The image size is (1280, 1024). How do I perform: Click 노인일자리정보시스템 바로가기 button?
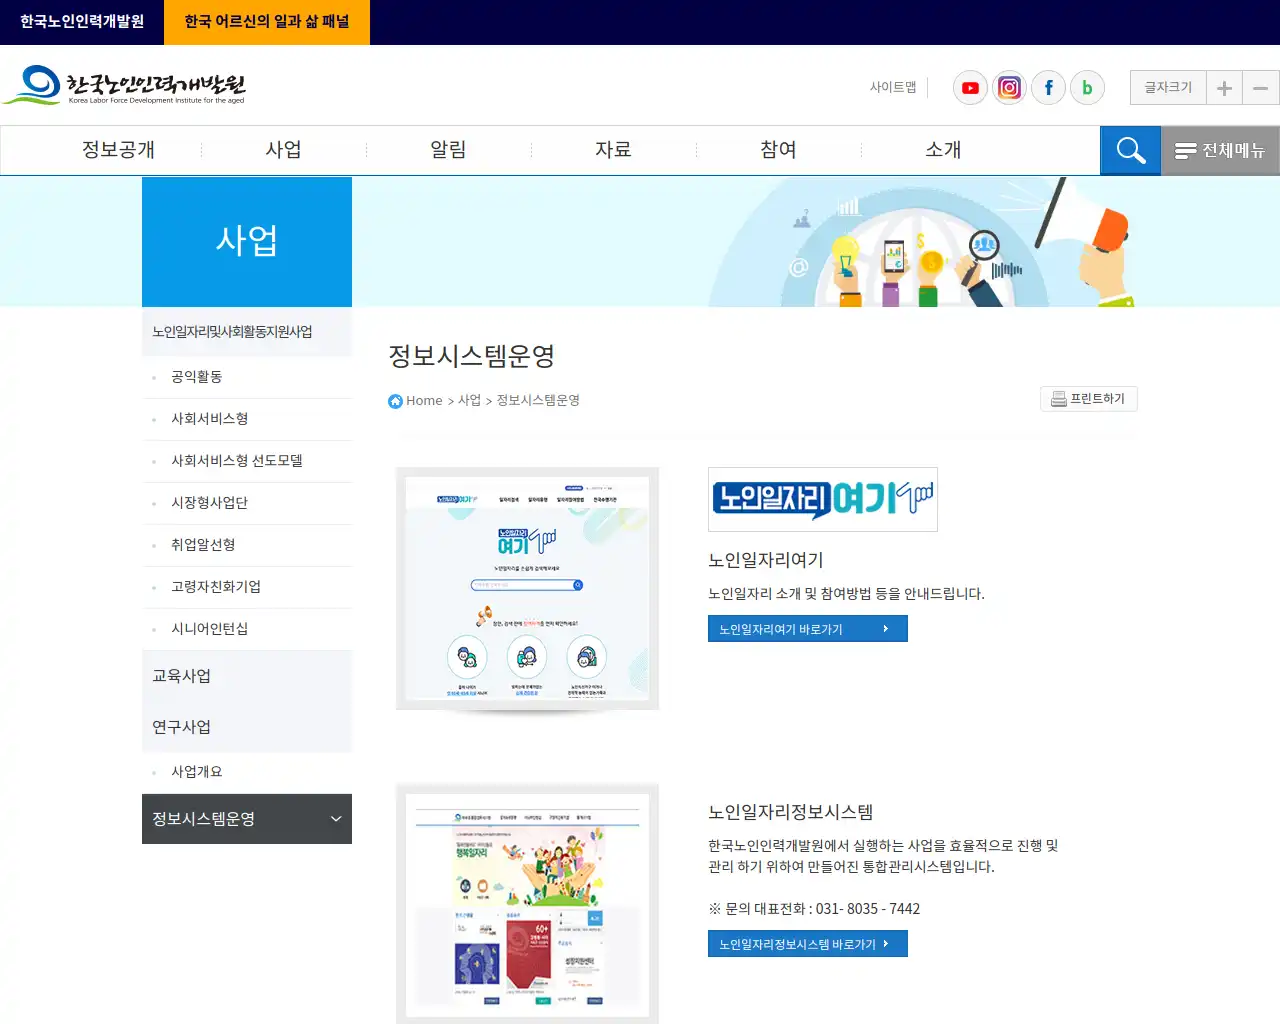(808, 944)
